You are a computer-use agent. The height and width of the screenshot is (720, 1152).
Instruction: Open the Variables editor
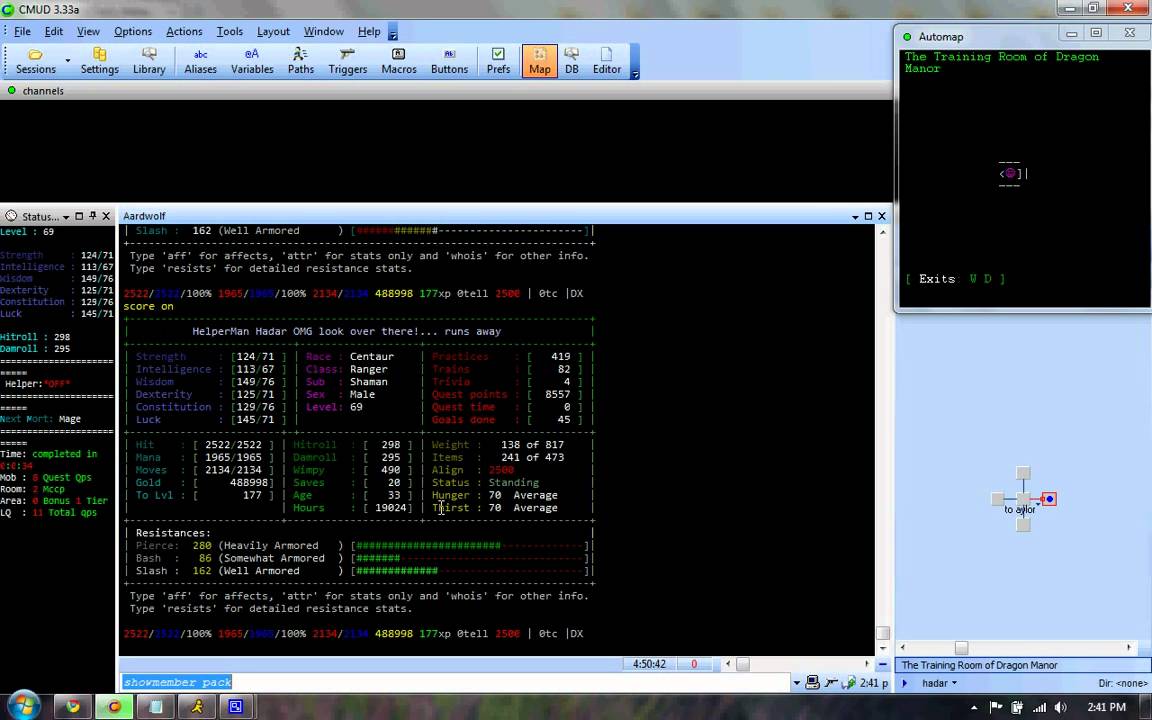point(252,61)
